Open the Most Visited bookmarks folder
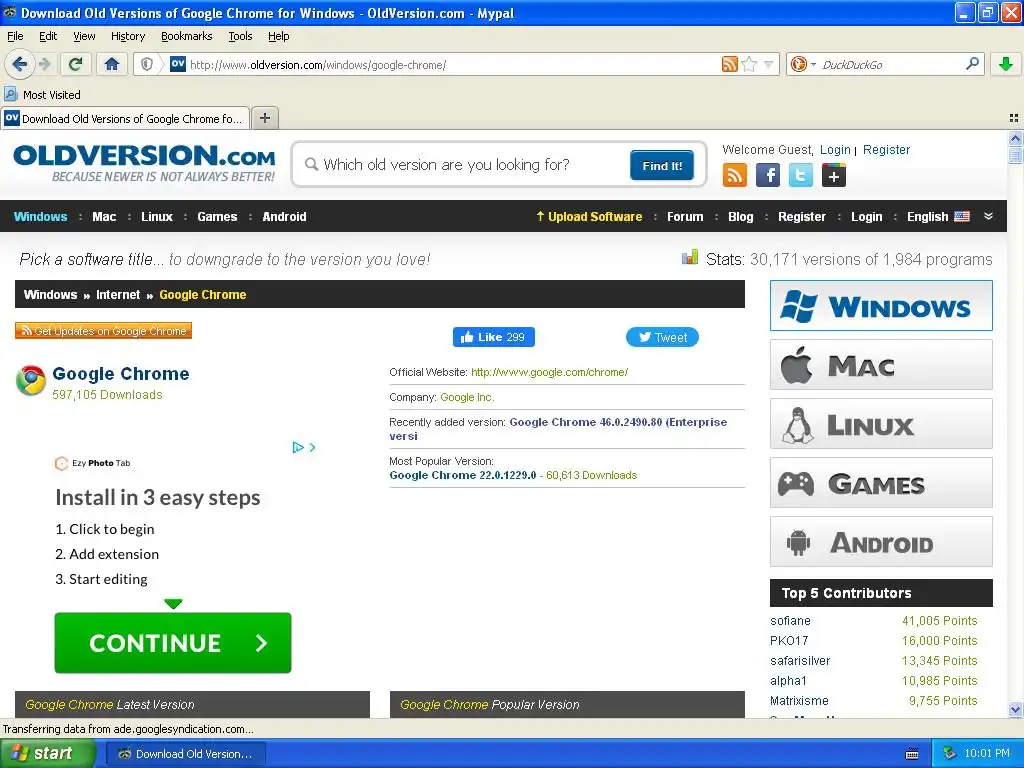This screenshot has height=768, width=1024. coord(43,95)
